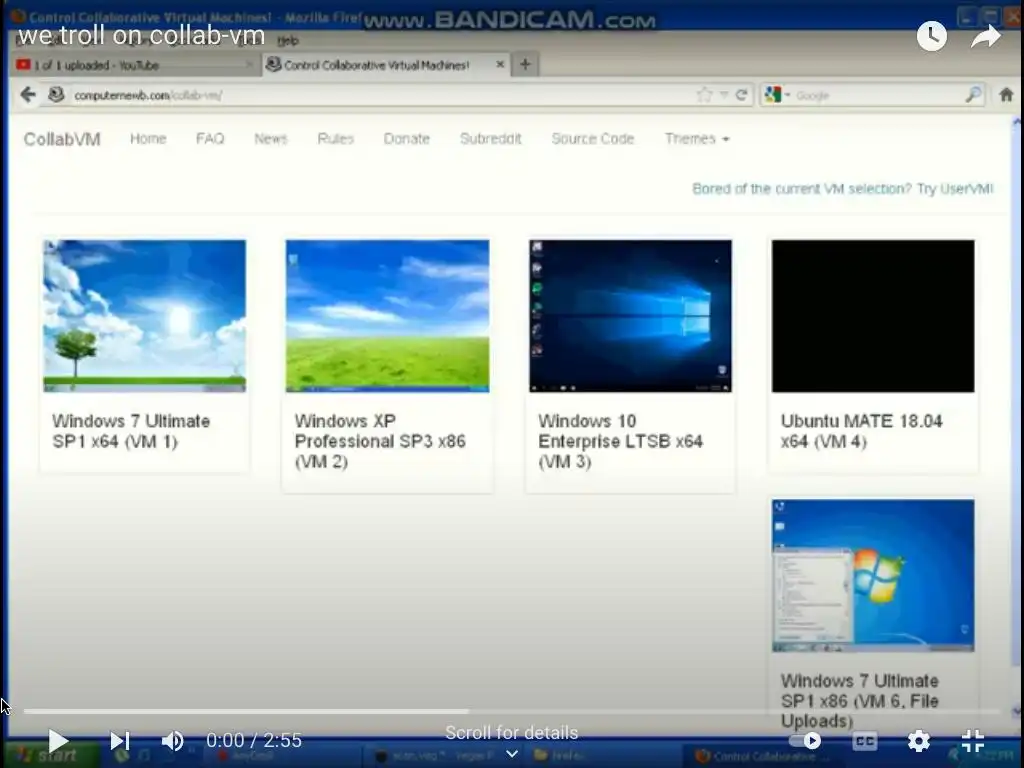Screen dimensions: 1024x768
Task: Open the FAQ page
Action: pos(210,138)
